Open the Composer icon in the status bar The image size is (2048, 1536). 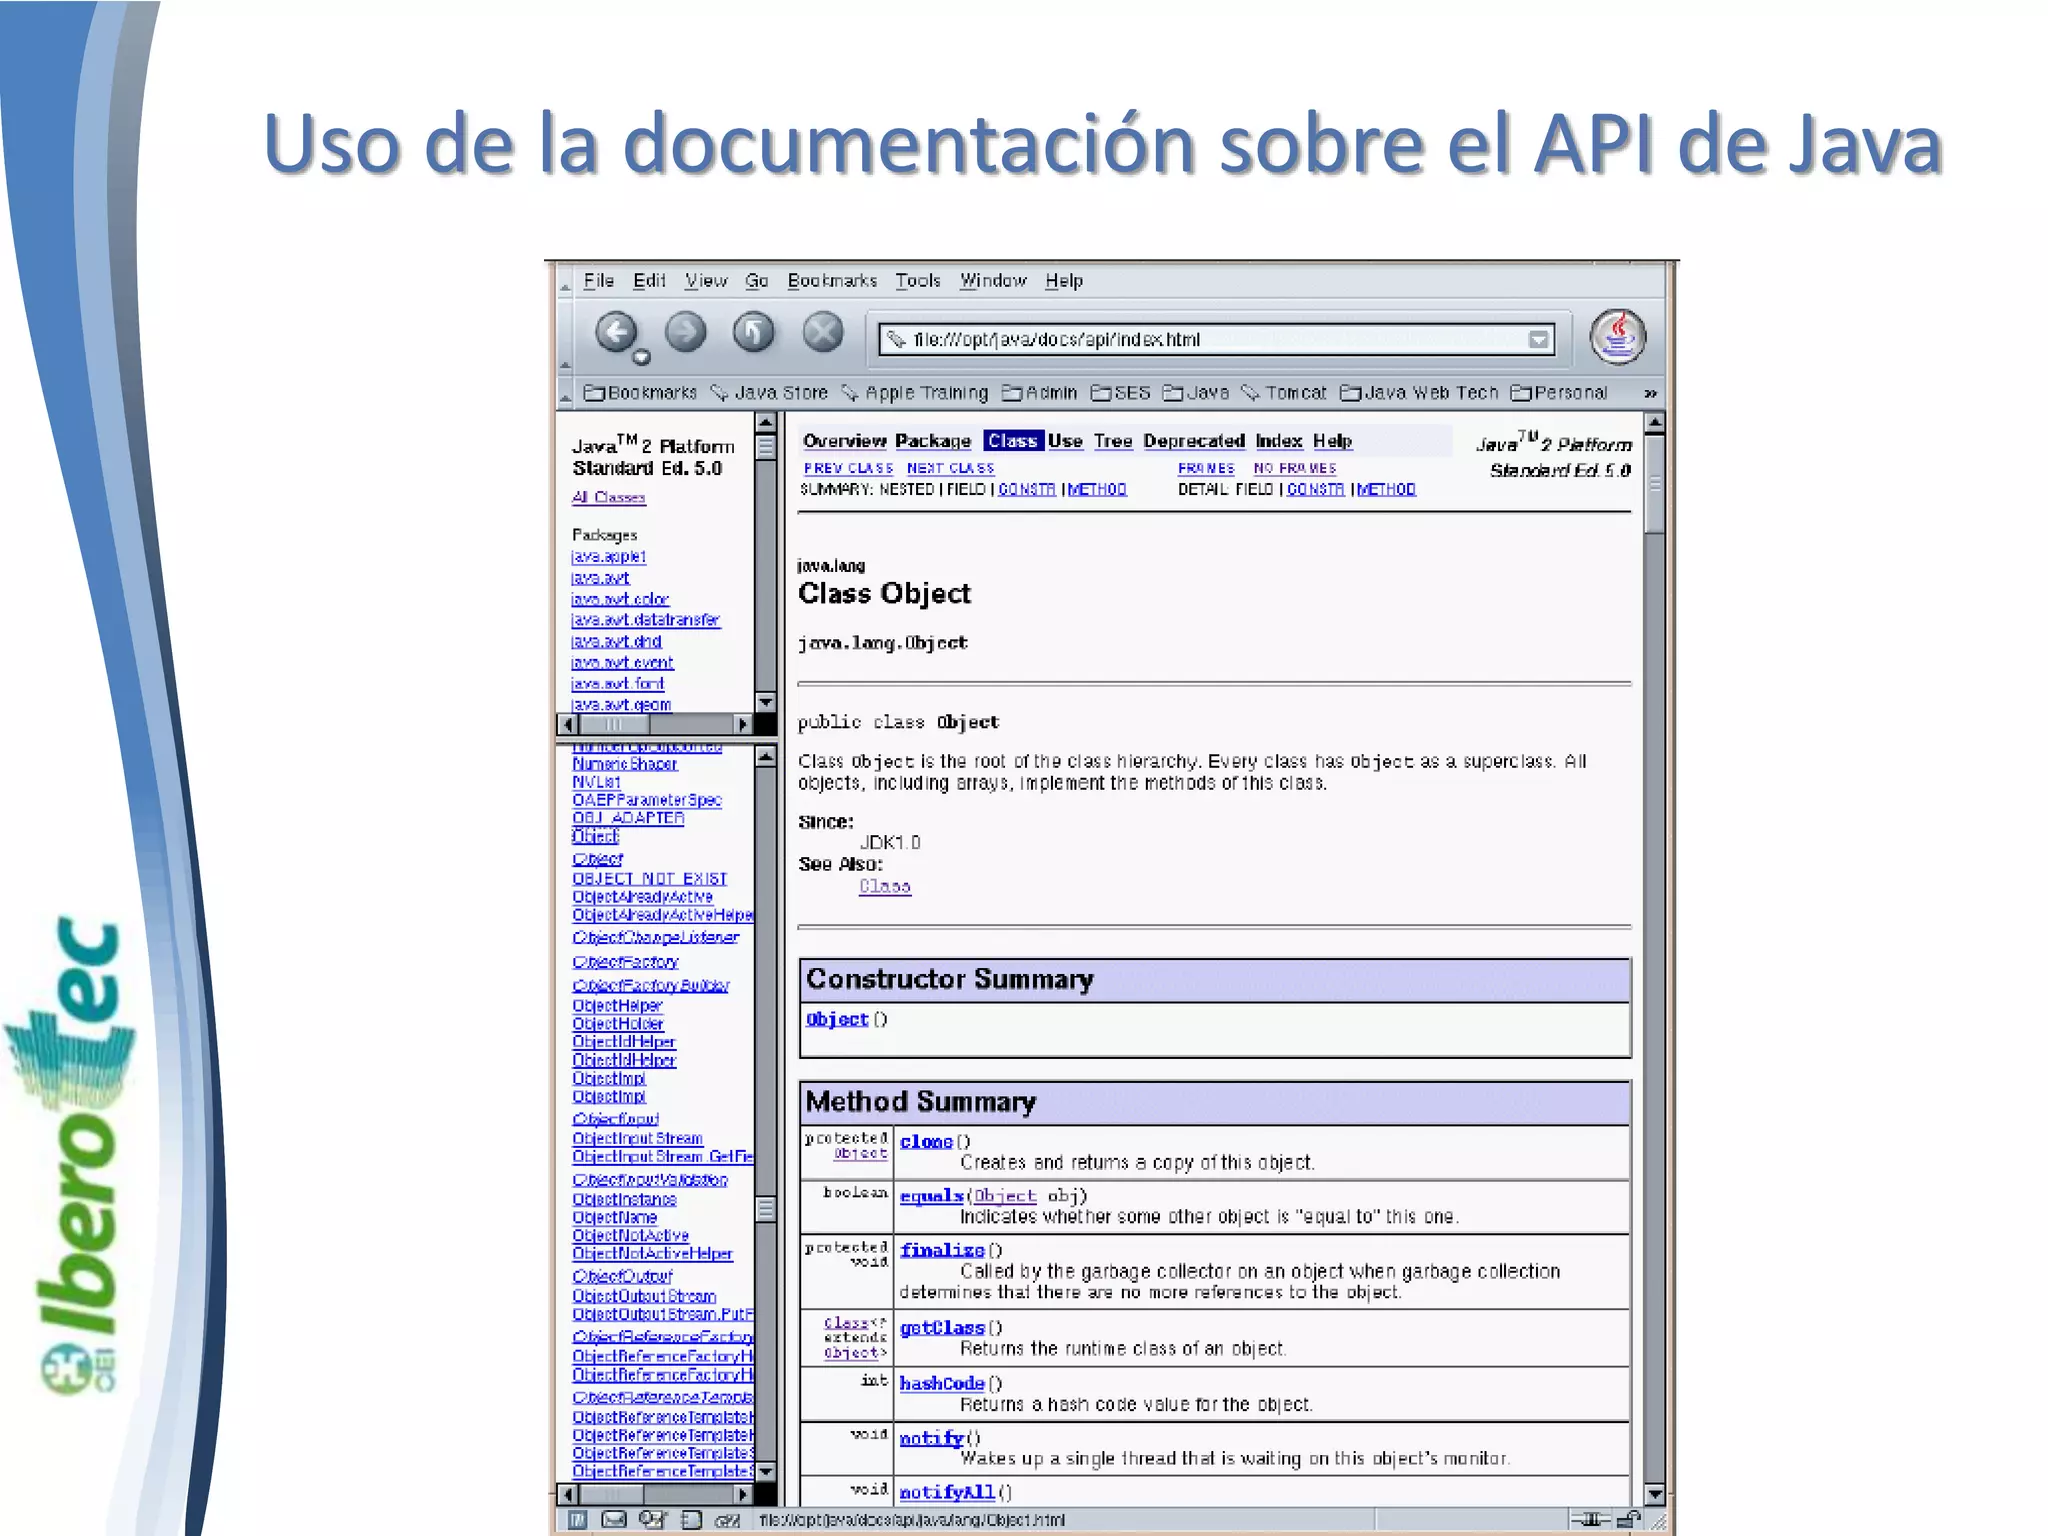(652, 1520)
